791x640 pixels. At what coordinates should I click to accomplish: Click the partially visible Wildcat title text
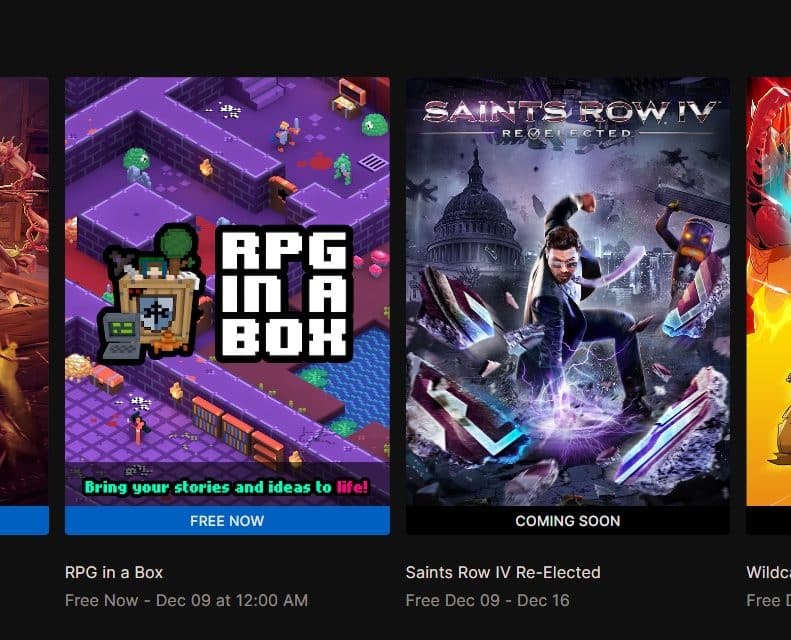(x=768, y=572)
